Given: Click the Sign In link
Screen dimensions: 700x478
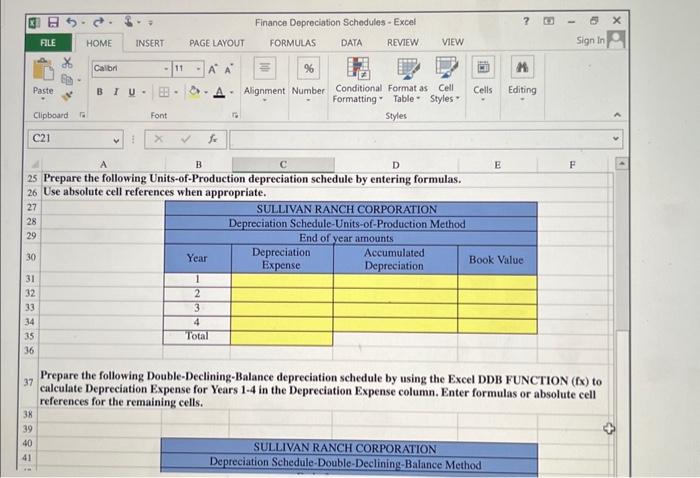Looking at the screenshot, I should click(591, 41).
